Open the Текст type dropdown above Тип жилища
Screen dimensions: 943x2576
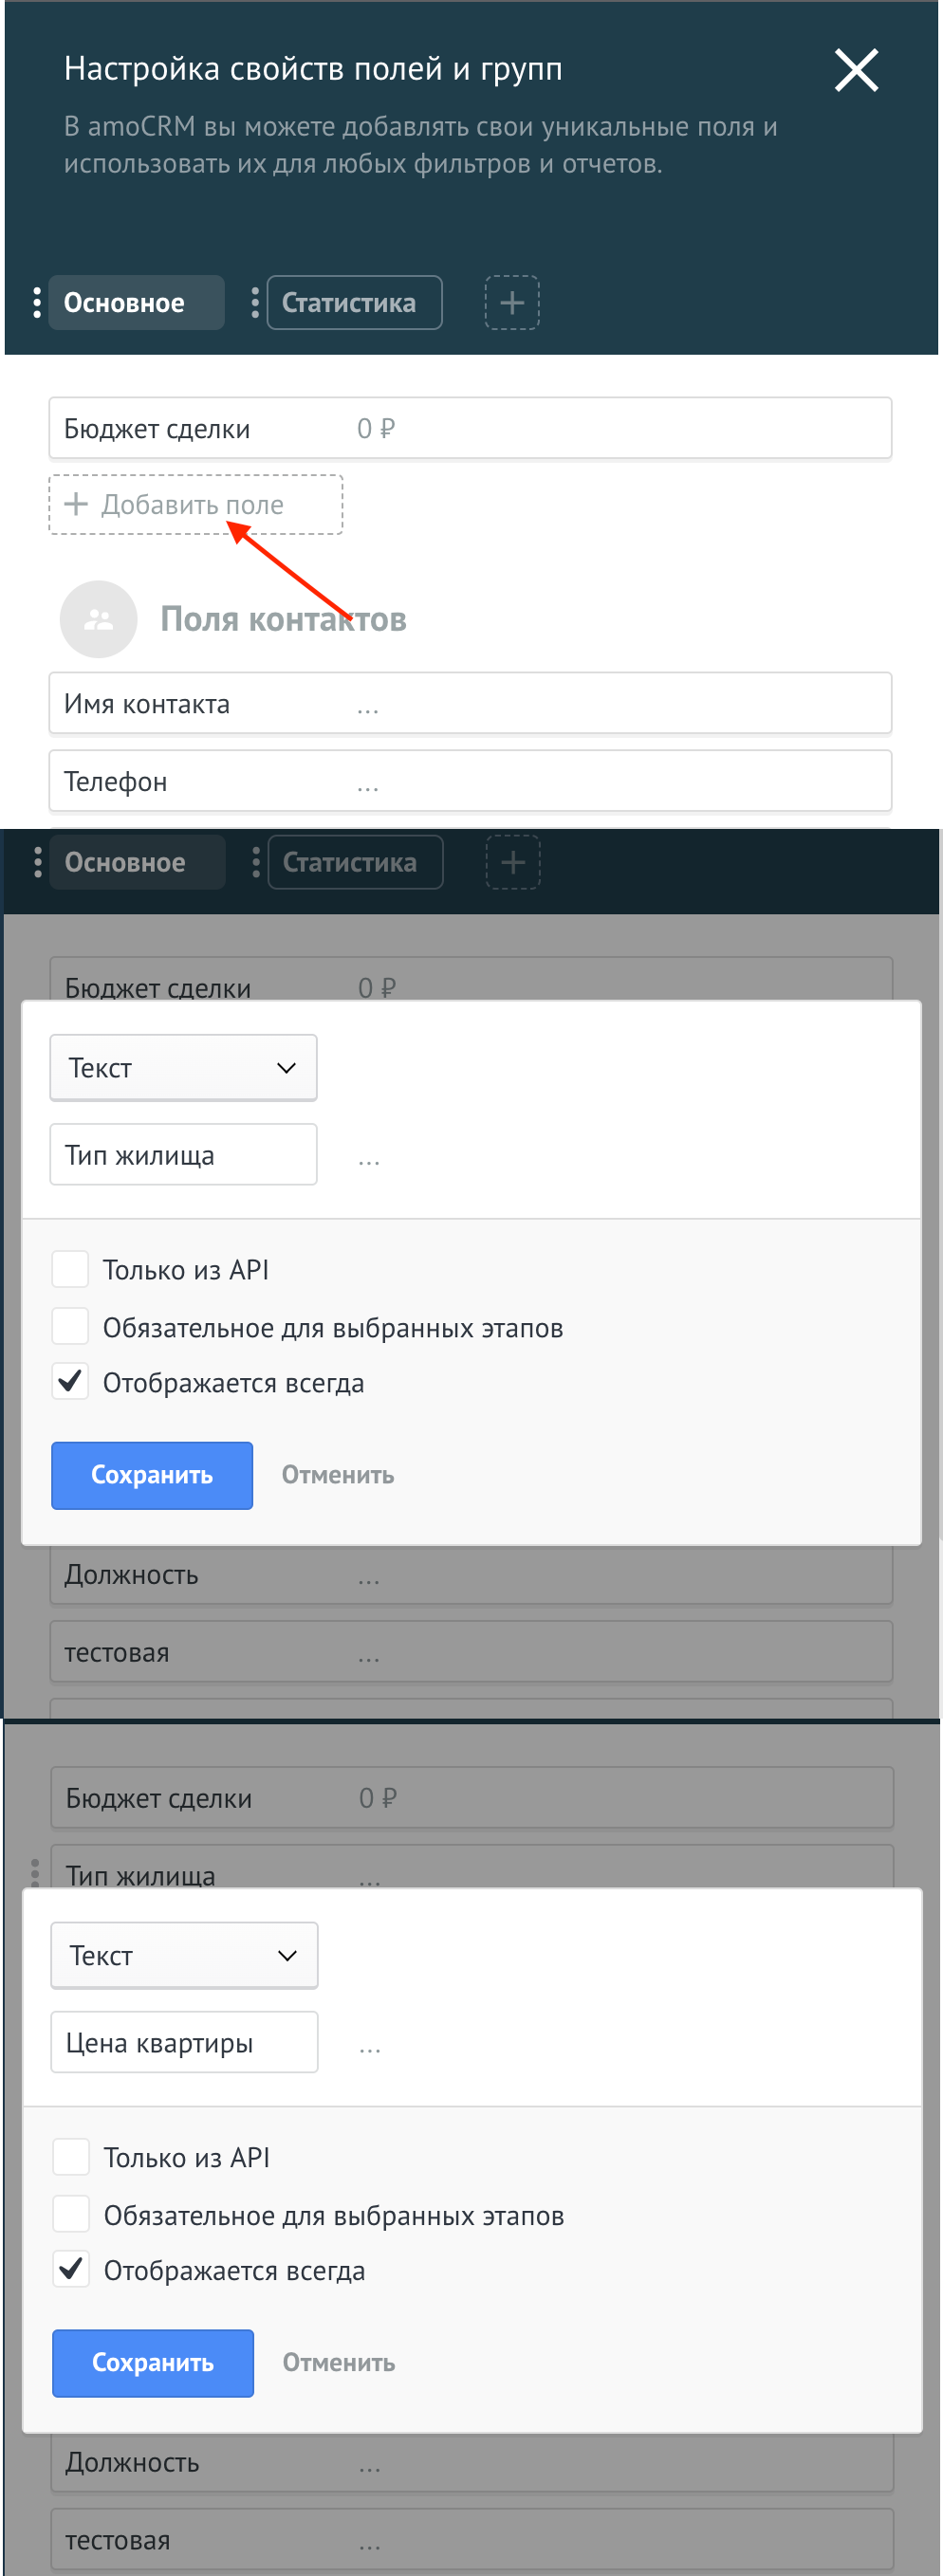coord(183,1068)
